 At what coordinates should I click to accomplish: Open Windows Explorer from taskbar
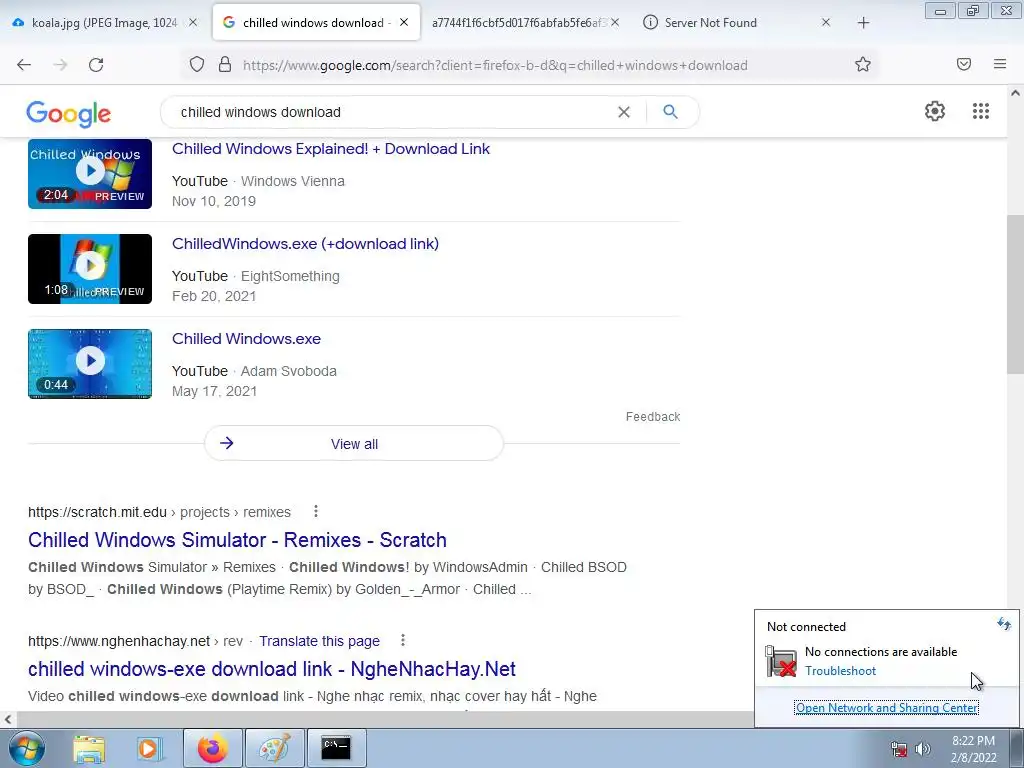(89, 748)
